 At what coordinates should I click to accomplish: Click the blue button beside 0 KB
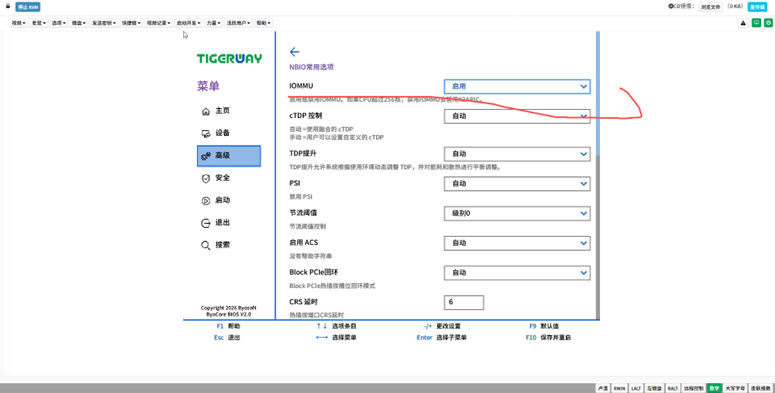757,7
